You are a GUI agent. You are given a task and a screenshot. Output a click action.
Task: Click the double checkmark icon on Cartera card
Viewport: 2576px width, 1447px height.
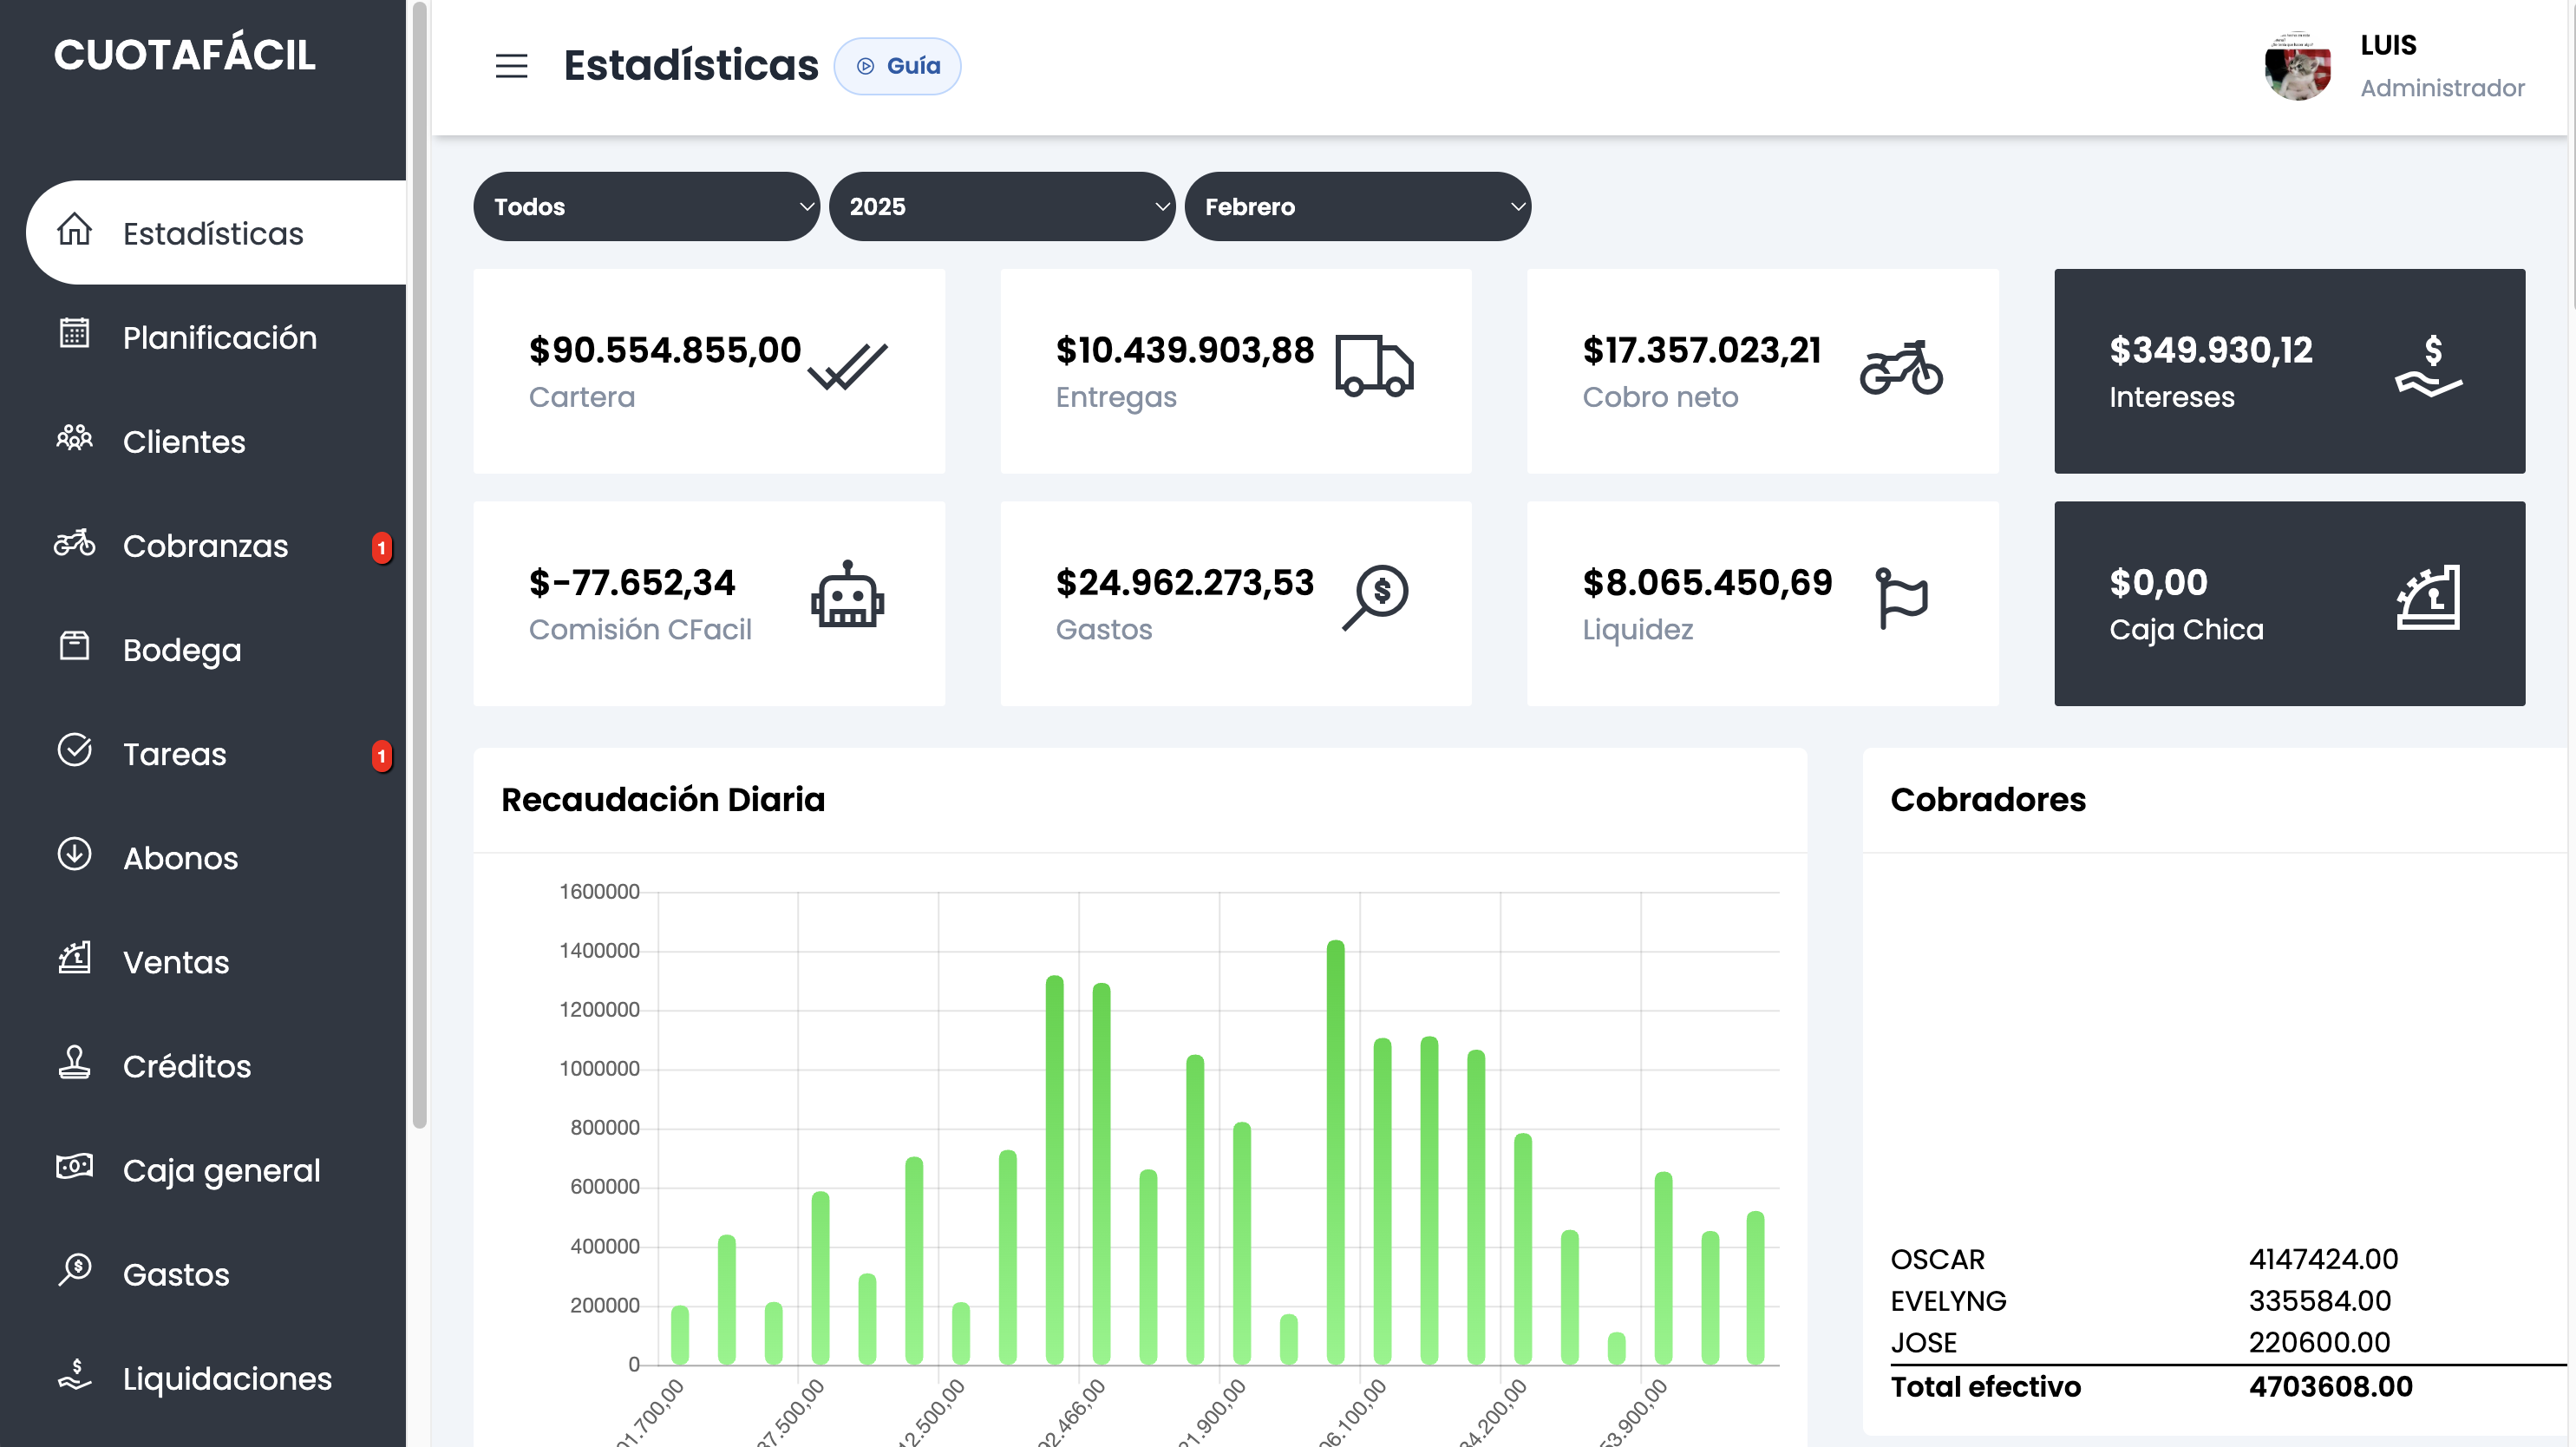point(847,366)
